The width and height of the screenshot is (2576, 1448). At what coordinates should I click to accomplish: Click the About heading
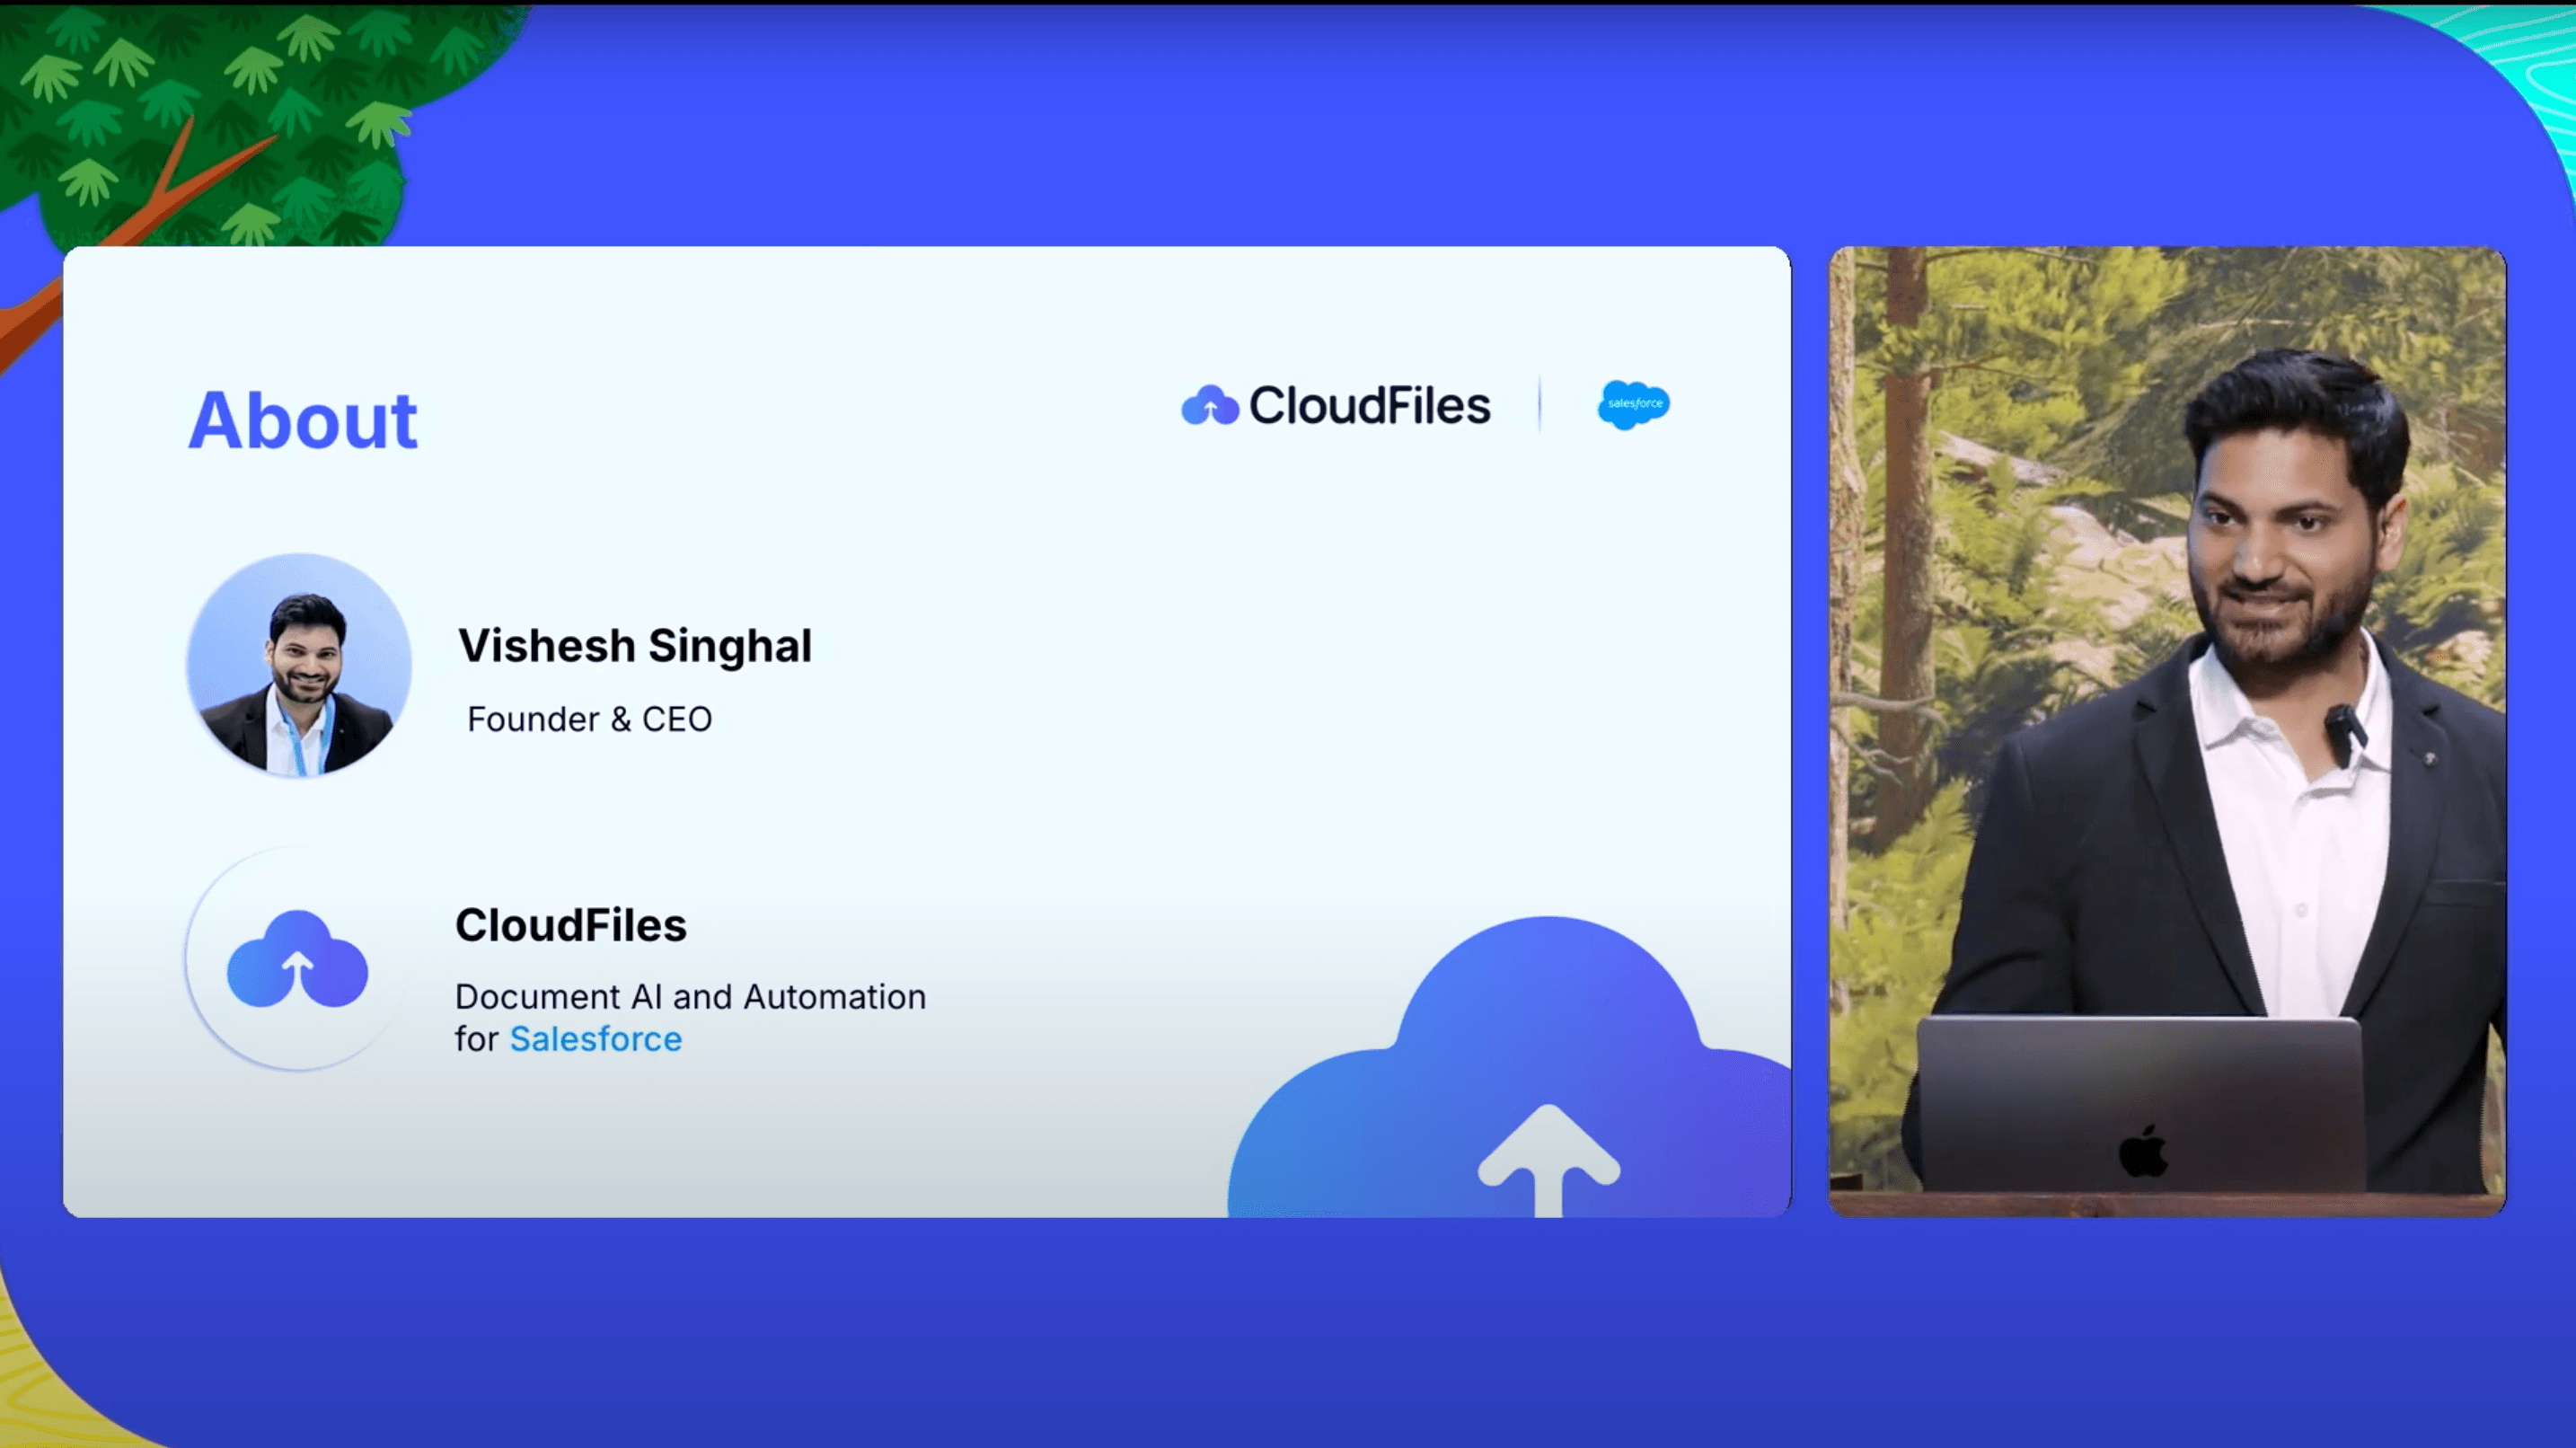303,420
